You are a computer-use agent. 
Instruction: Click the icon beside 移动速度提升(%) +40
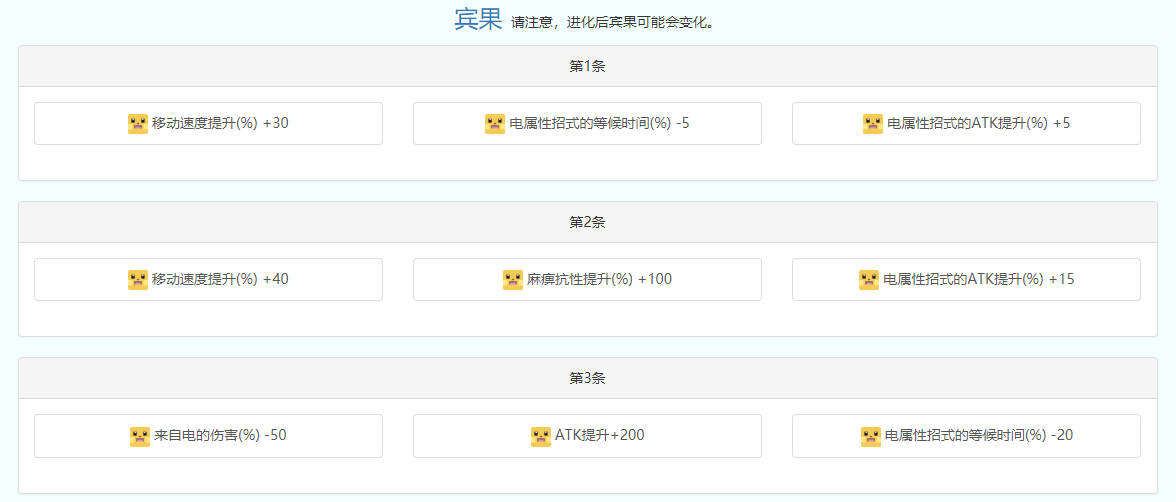point(138,280)
